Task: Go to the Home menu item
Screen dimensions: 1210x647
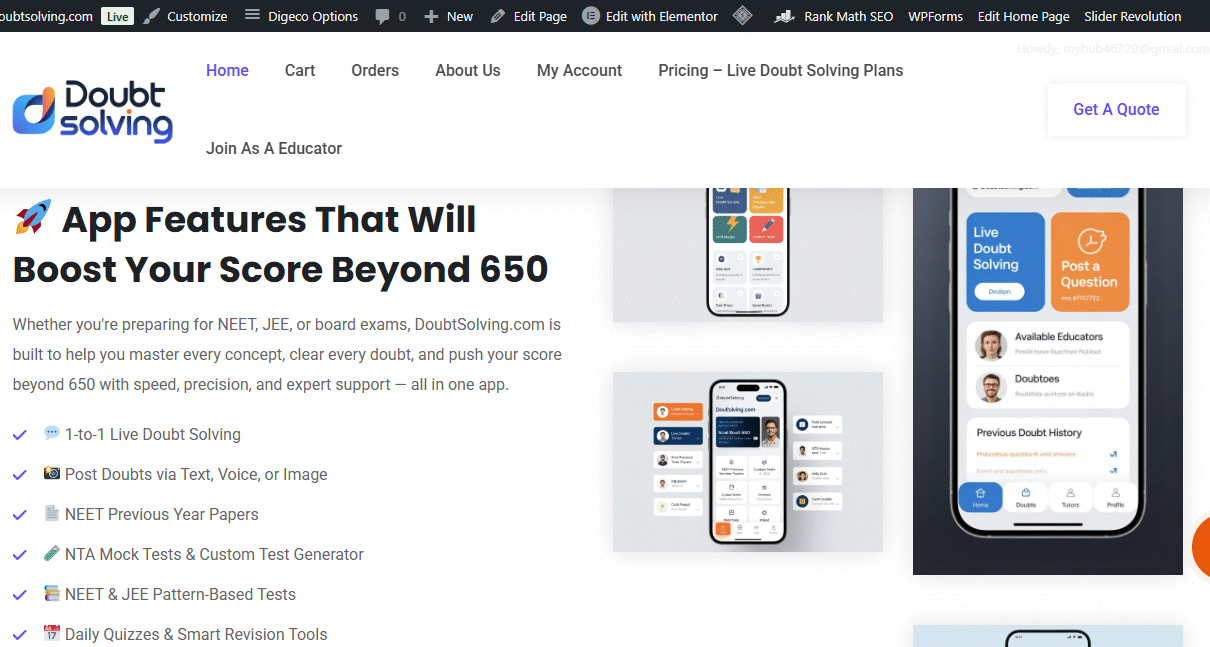Action: coord(227,70)
